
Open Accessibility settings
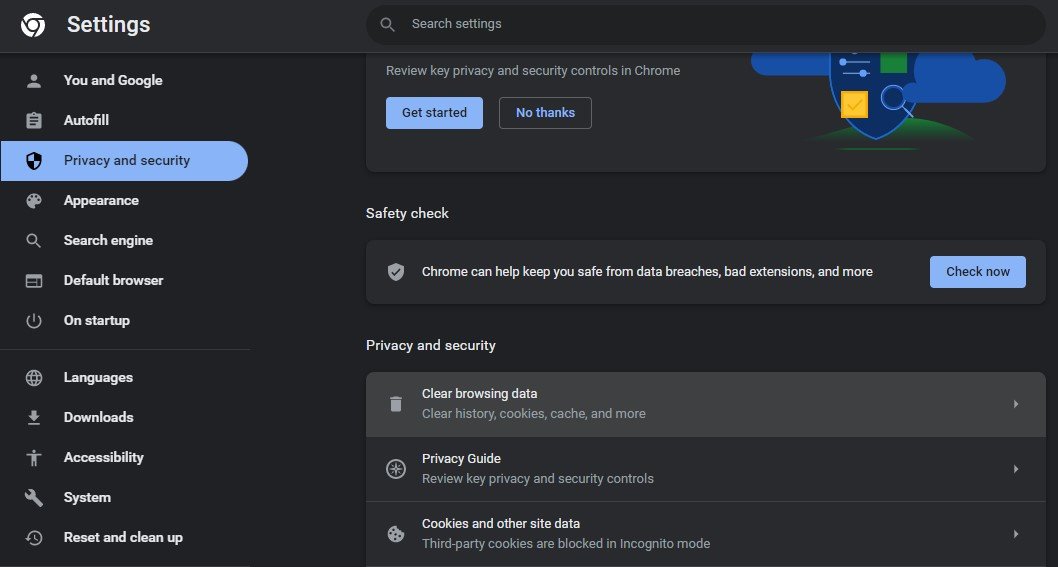(x=124, y=458)
